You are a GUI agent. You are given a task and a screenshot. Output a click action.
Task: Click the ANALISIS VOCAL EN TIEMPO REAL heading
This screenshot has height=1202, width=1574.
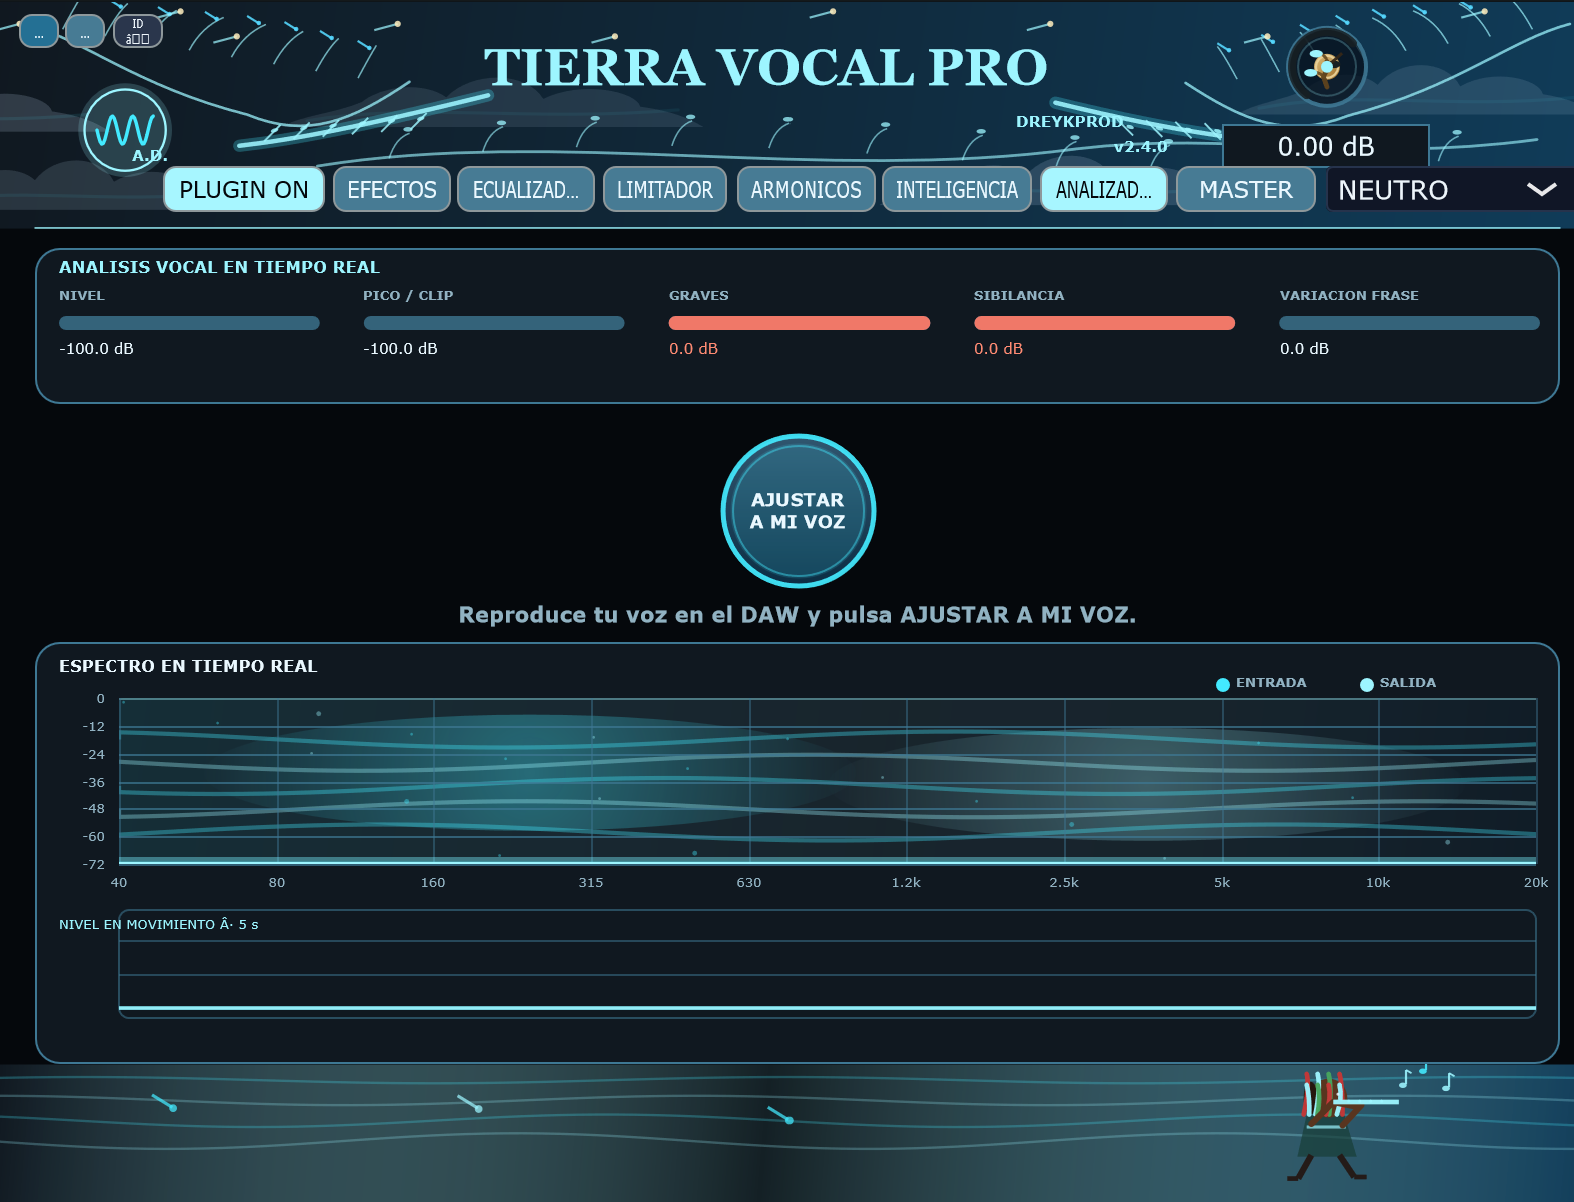pyautogui.click(x=219, y=267)
